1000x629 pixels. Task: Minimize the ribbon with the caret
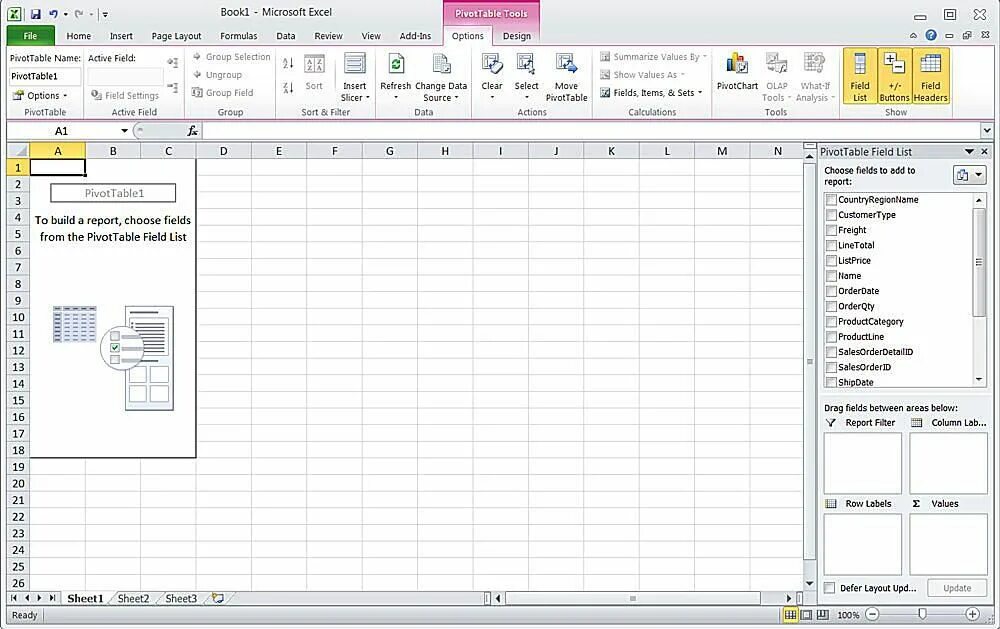913,36
